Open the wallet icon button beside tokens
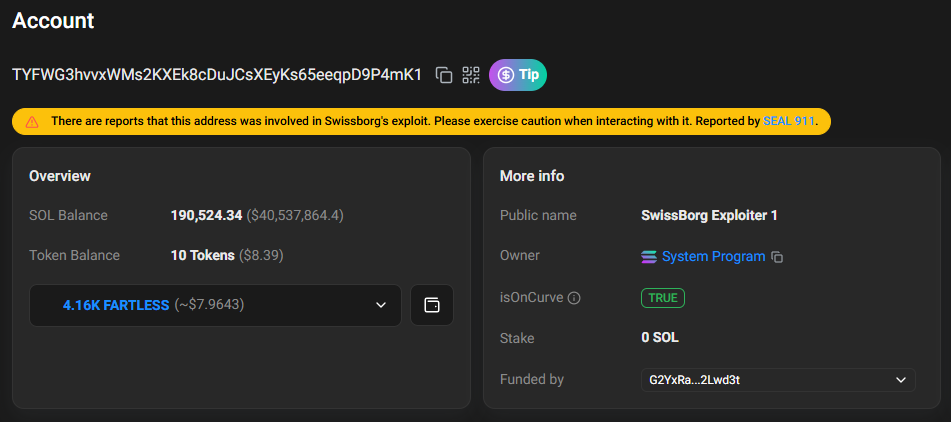 [x=432, y=305]
